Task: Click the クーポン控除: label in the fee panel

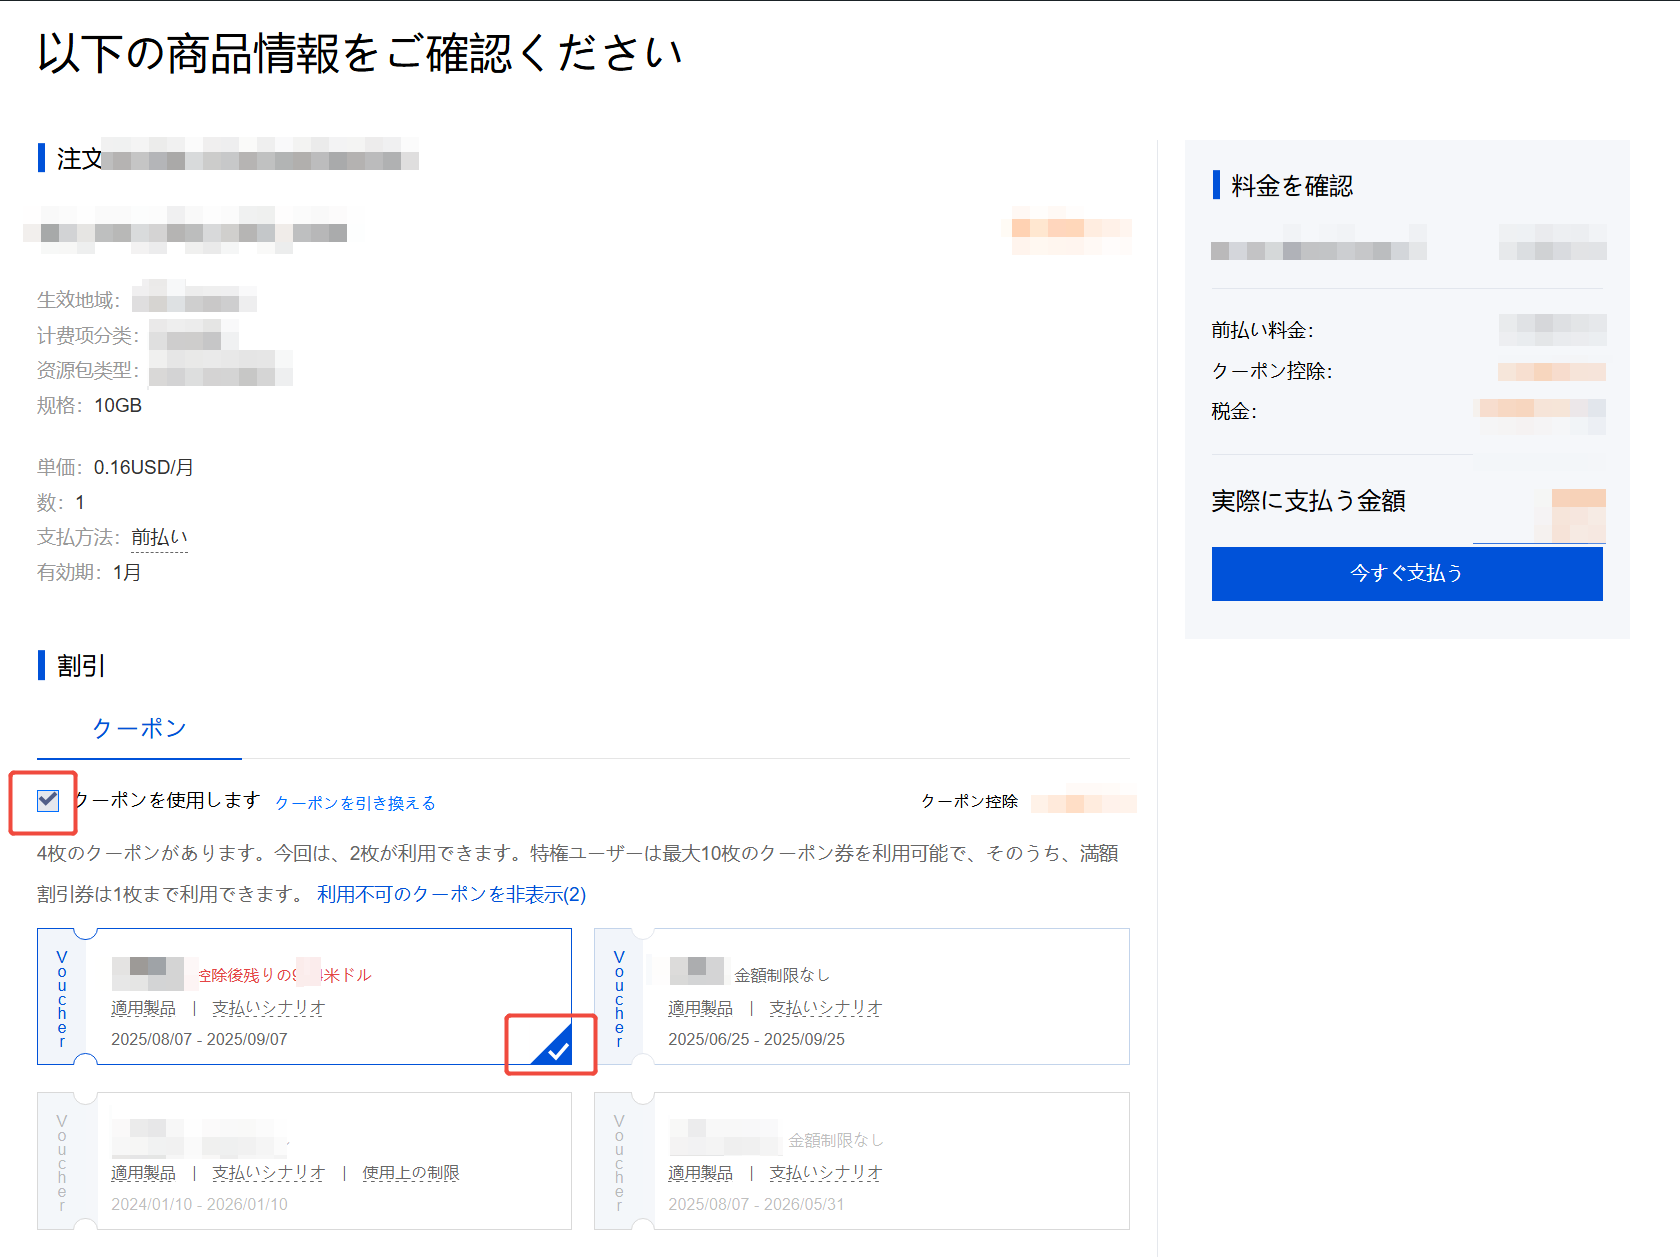Action: pyautogui.click(x=1272, y=371)
